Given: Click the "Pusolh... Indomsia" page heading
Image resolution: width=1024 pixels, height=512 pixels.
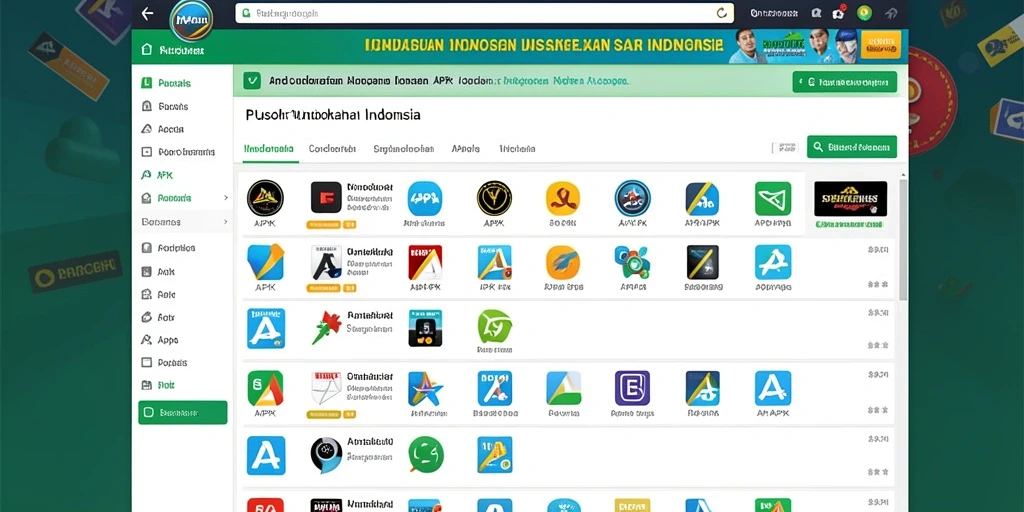Looking at the screenshot, I should [333, 115].
